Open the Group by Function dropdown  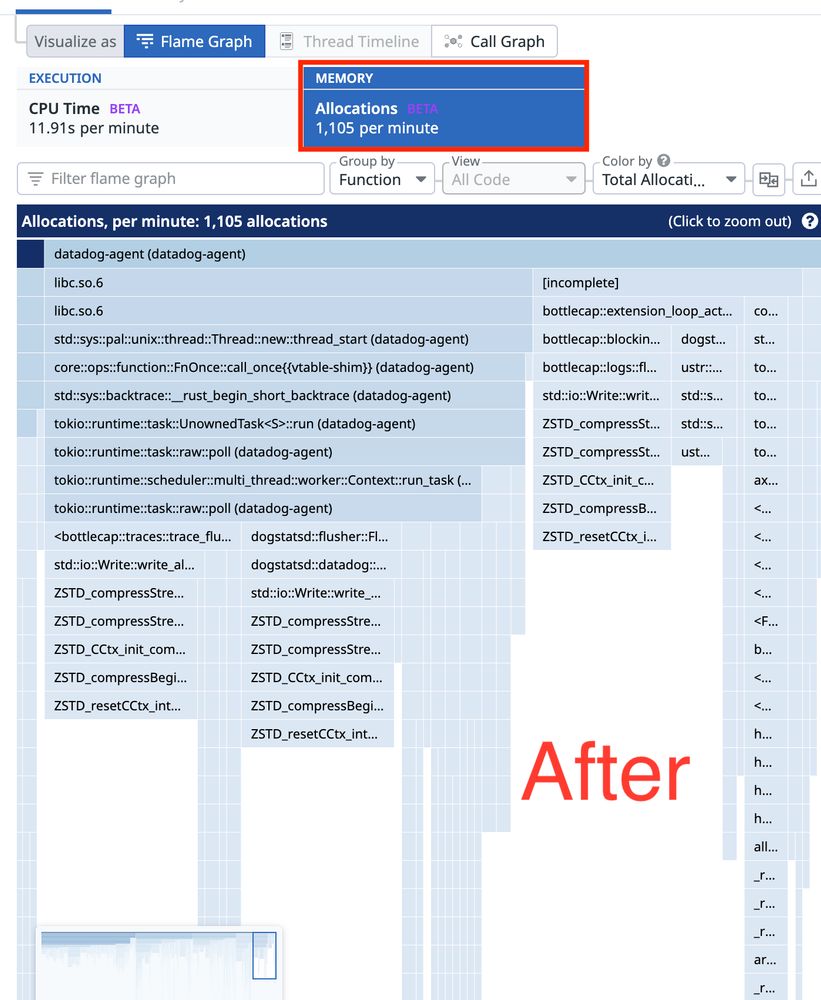[382, 179]
